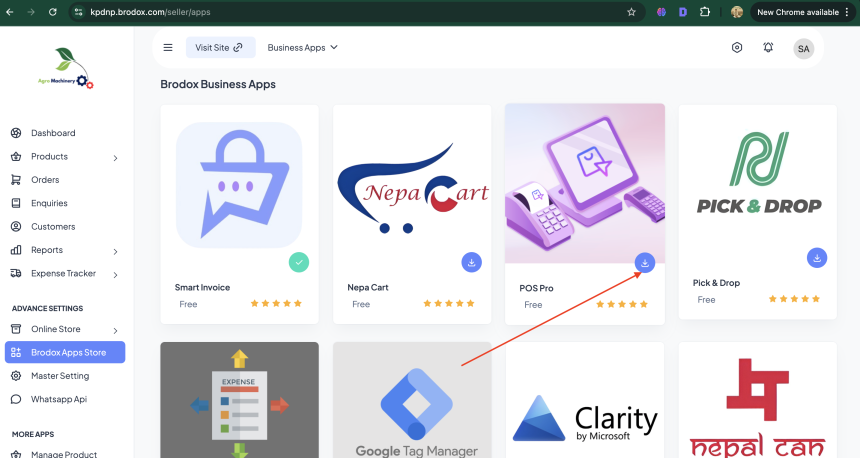
Task: Select Master Setting in the sidebar
Action: pos(59,376)
